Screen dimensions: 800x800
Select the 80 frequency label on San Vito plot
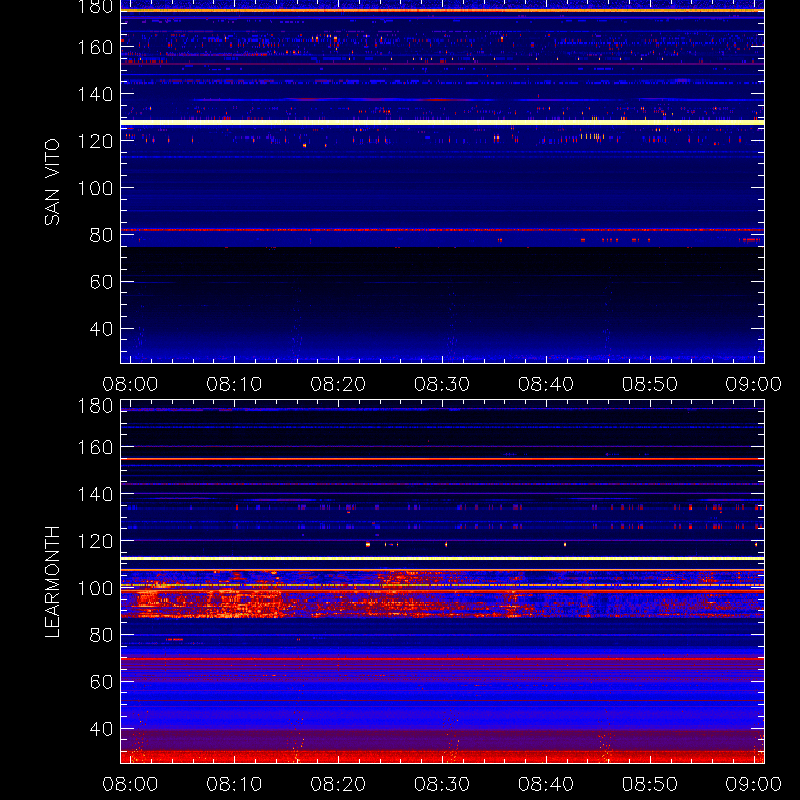(102, 235)
